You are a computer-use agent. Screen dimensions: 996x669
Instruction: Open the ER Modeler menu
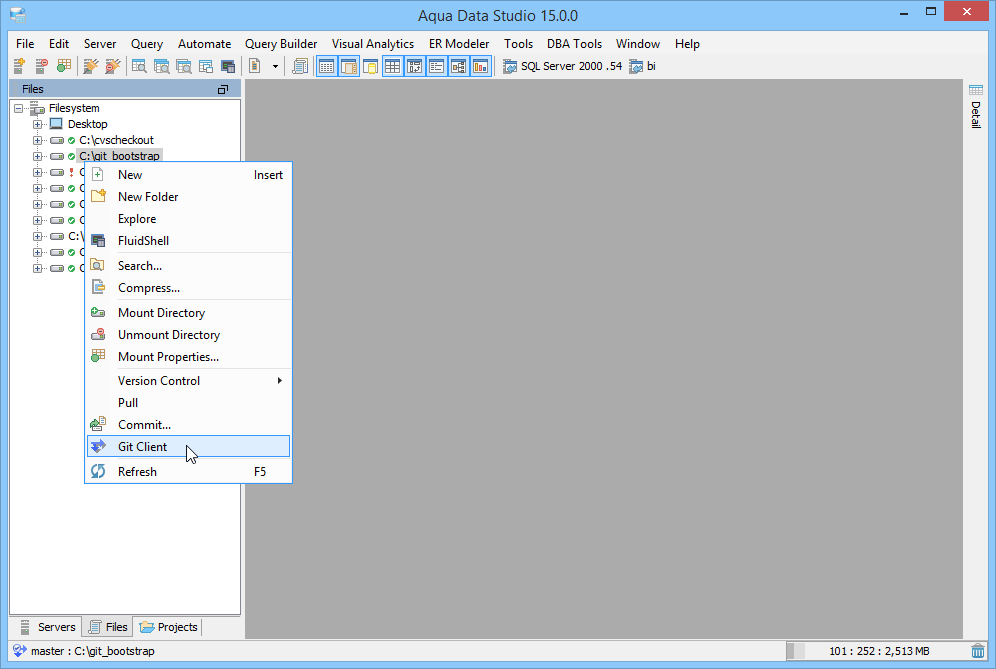point(459,44)
